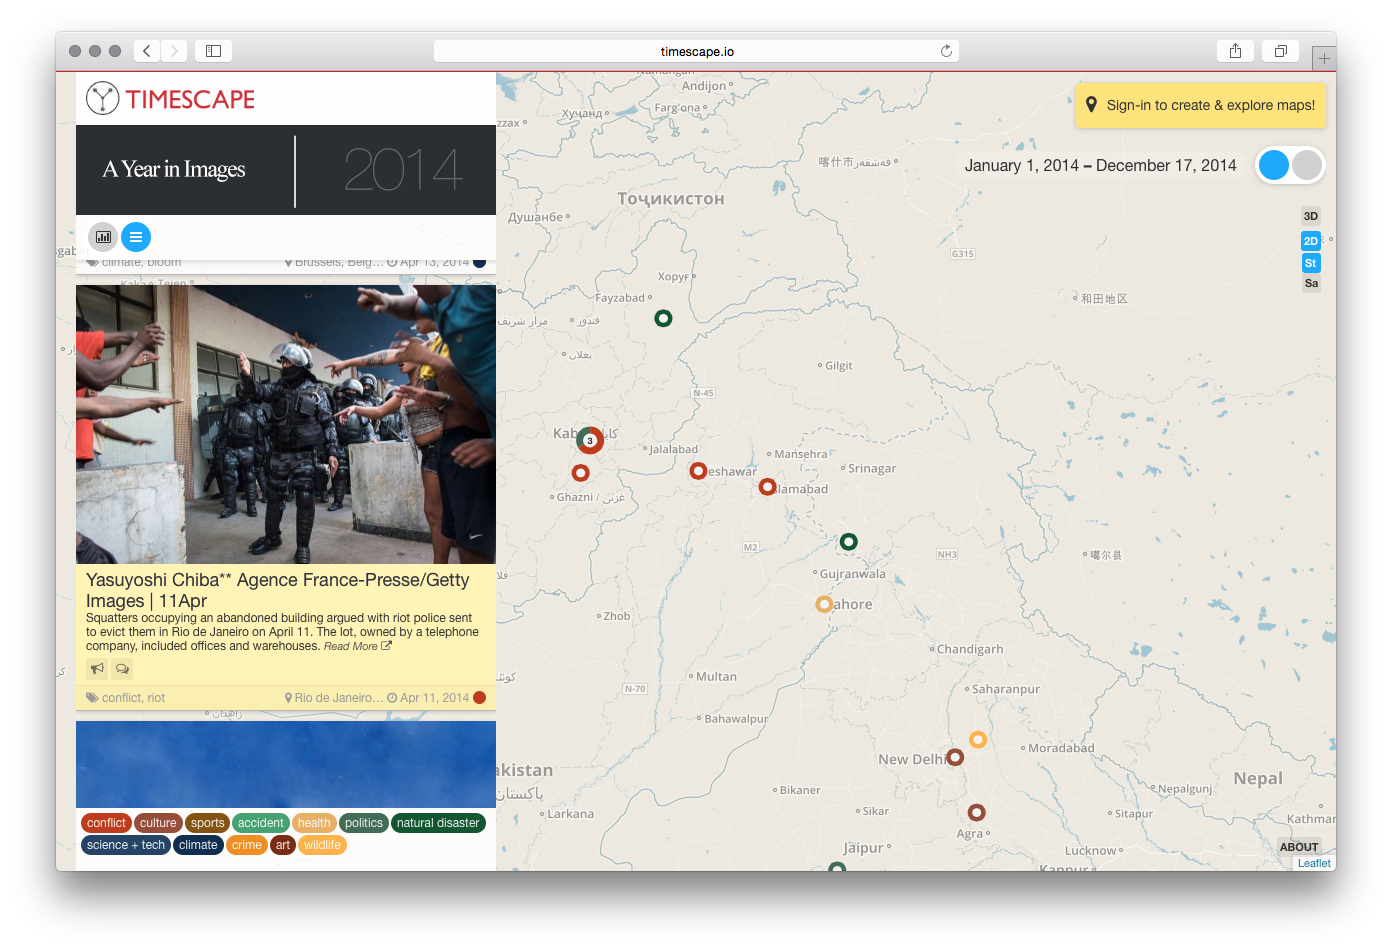This screenshot has width=1392, height=951.
Task: Enable the Sa satellite map layer
Action: 1310,284
